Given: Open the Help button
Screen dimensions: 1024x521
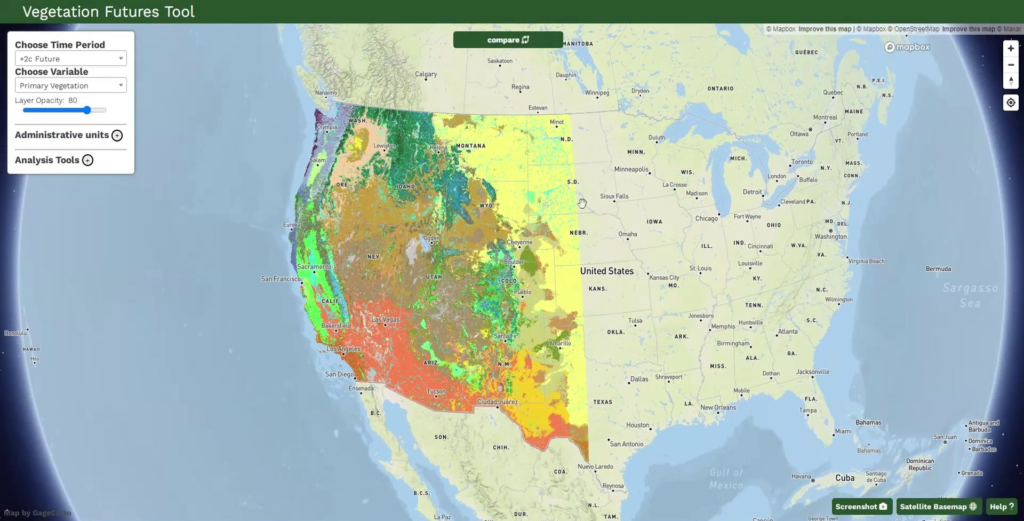Looking at the screenshot, I should pos(1002,507).
